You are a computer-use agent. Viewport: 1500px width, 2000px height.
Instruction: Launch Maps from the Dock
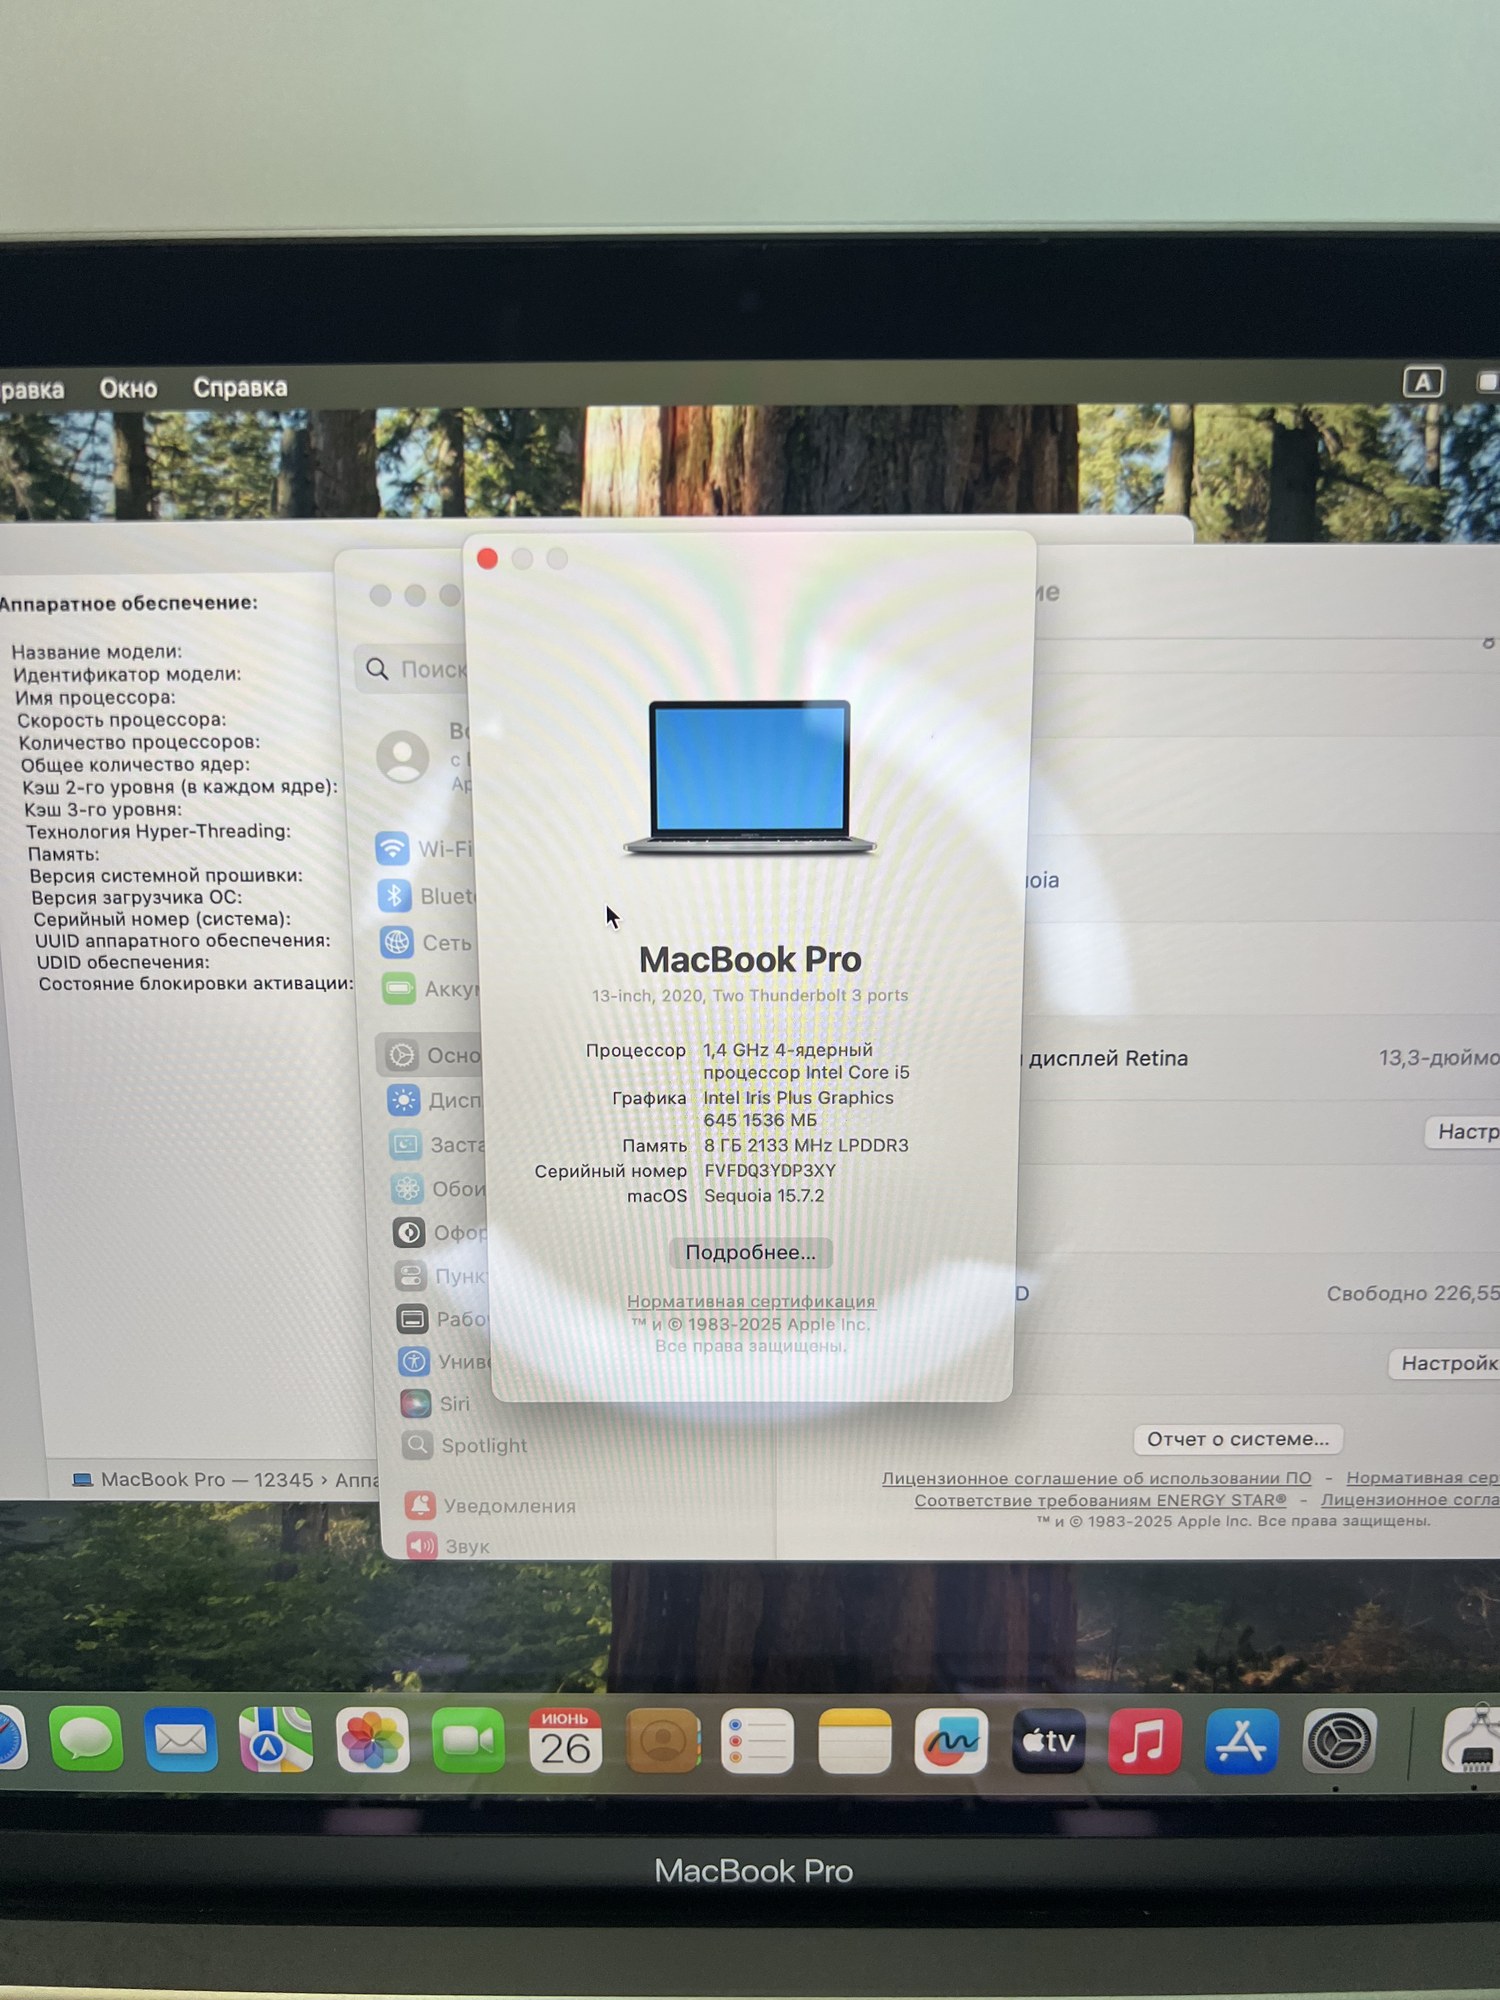(x=276, y=1741)
